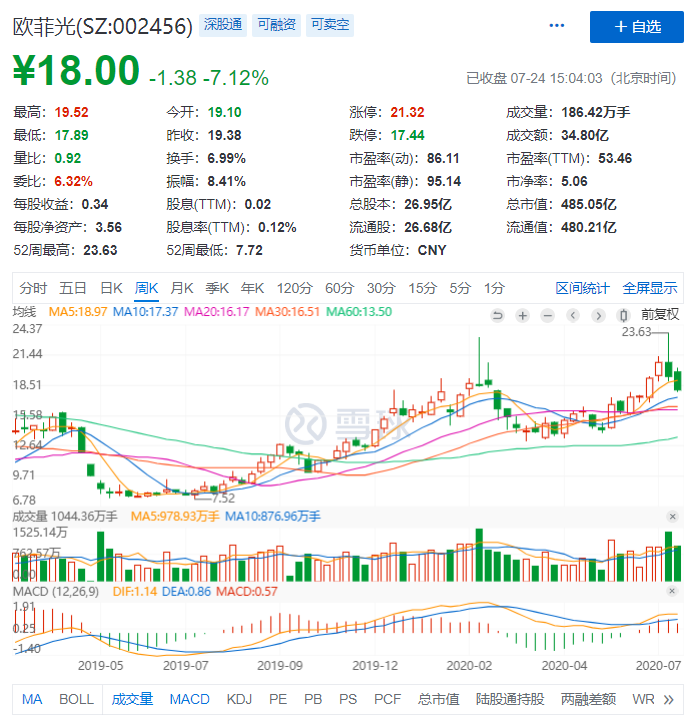Select the MA overlay indicator
The width and height of the screenshot is (696, 724).
tap(32, 699)
